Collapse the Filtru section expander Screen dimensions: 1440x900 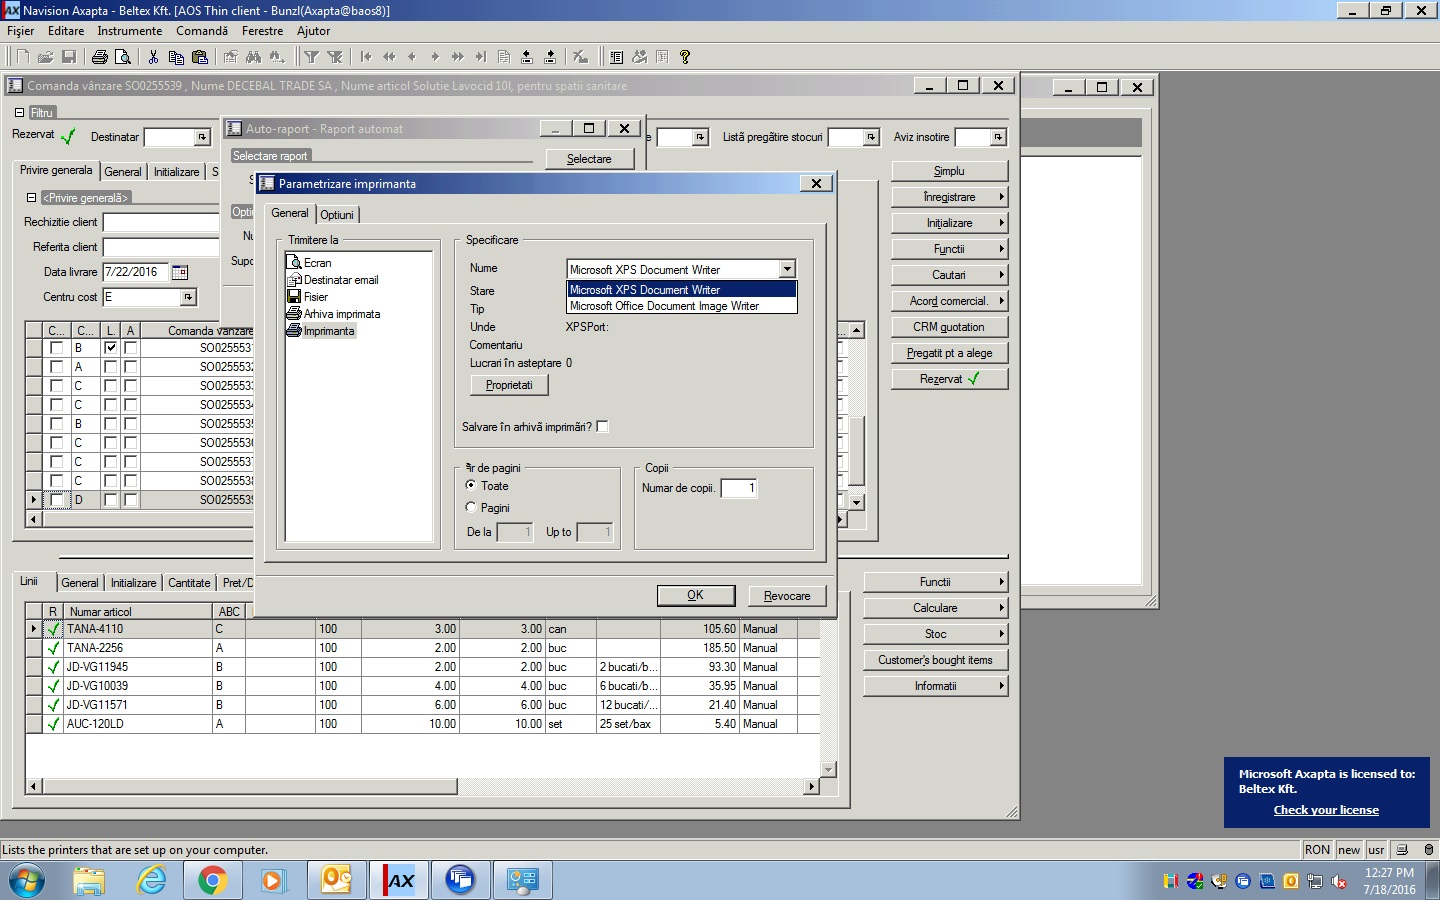pos(19,113)
